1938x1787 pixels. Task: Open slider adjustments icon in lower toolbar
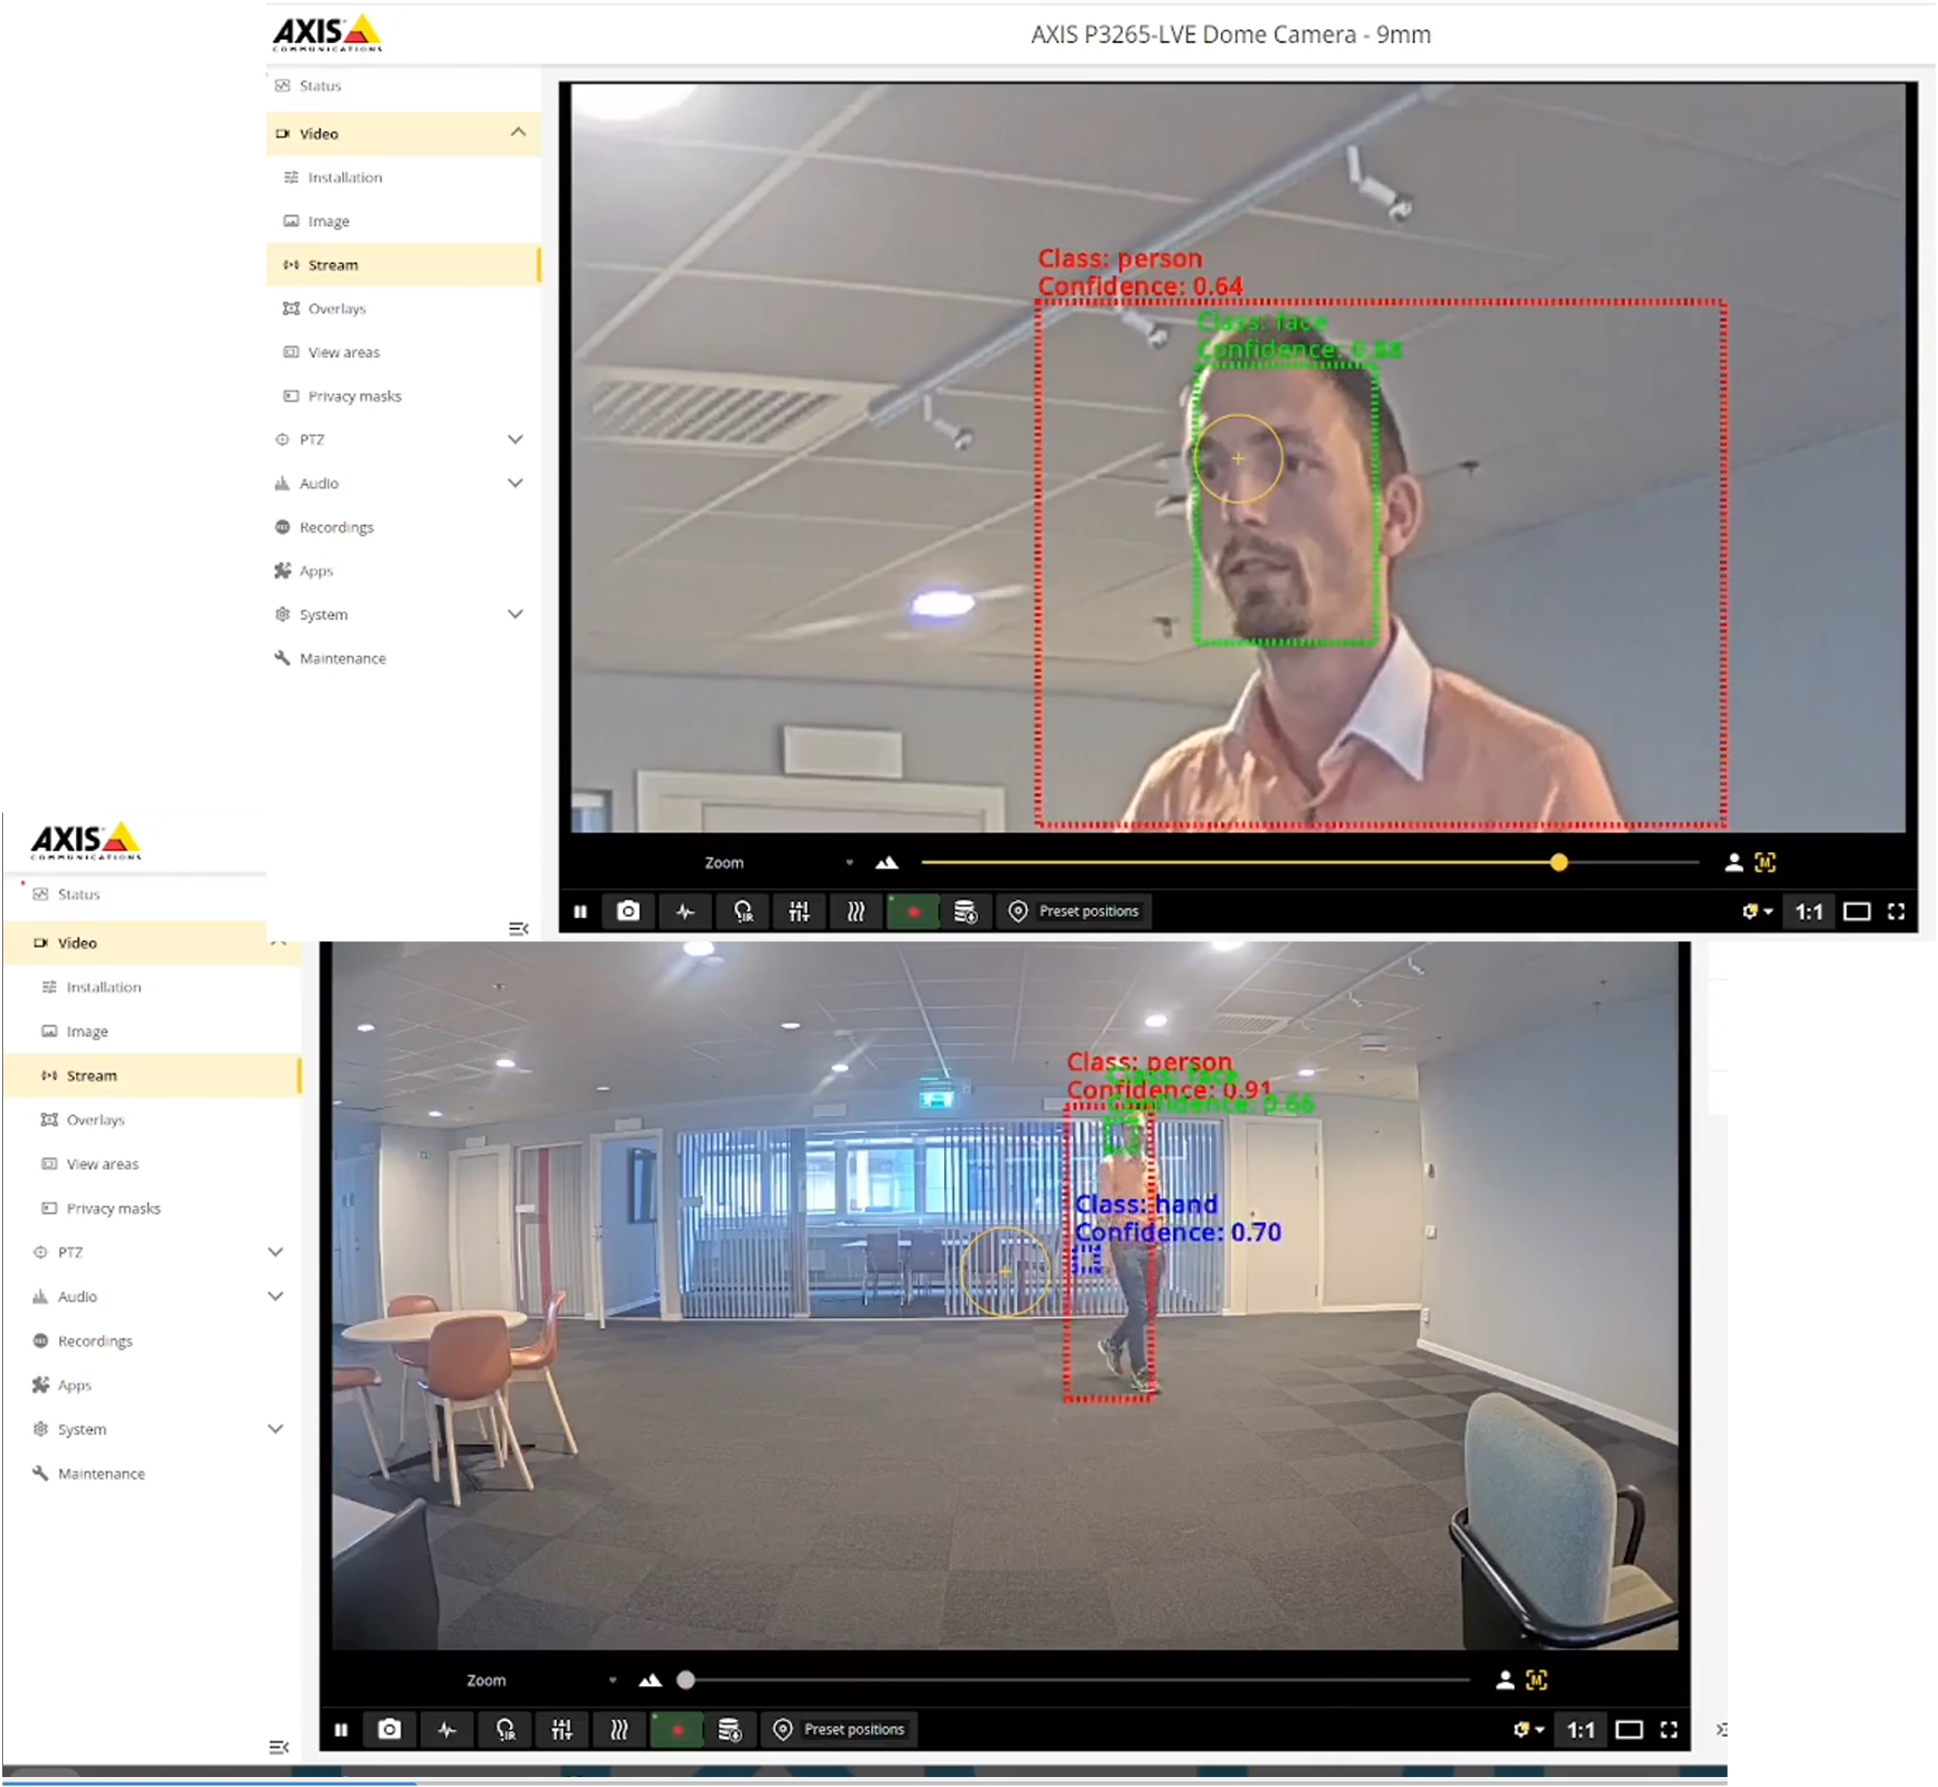tap(562, 1731)
